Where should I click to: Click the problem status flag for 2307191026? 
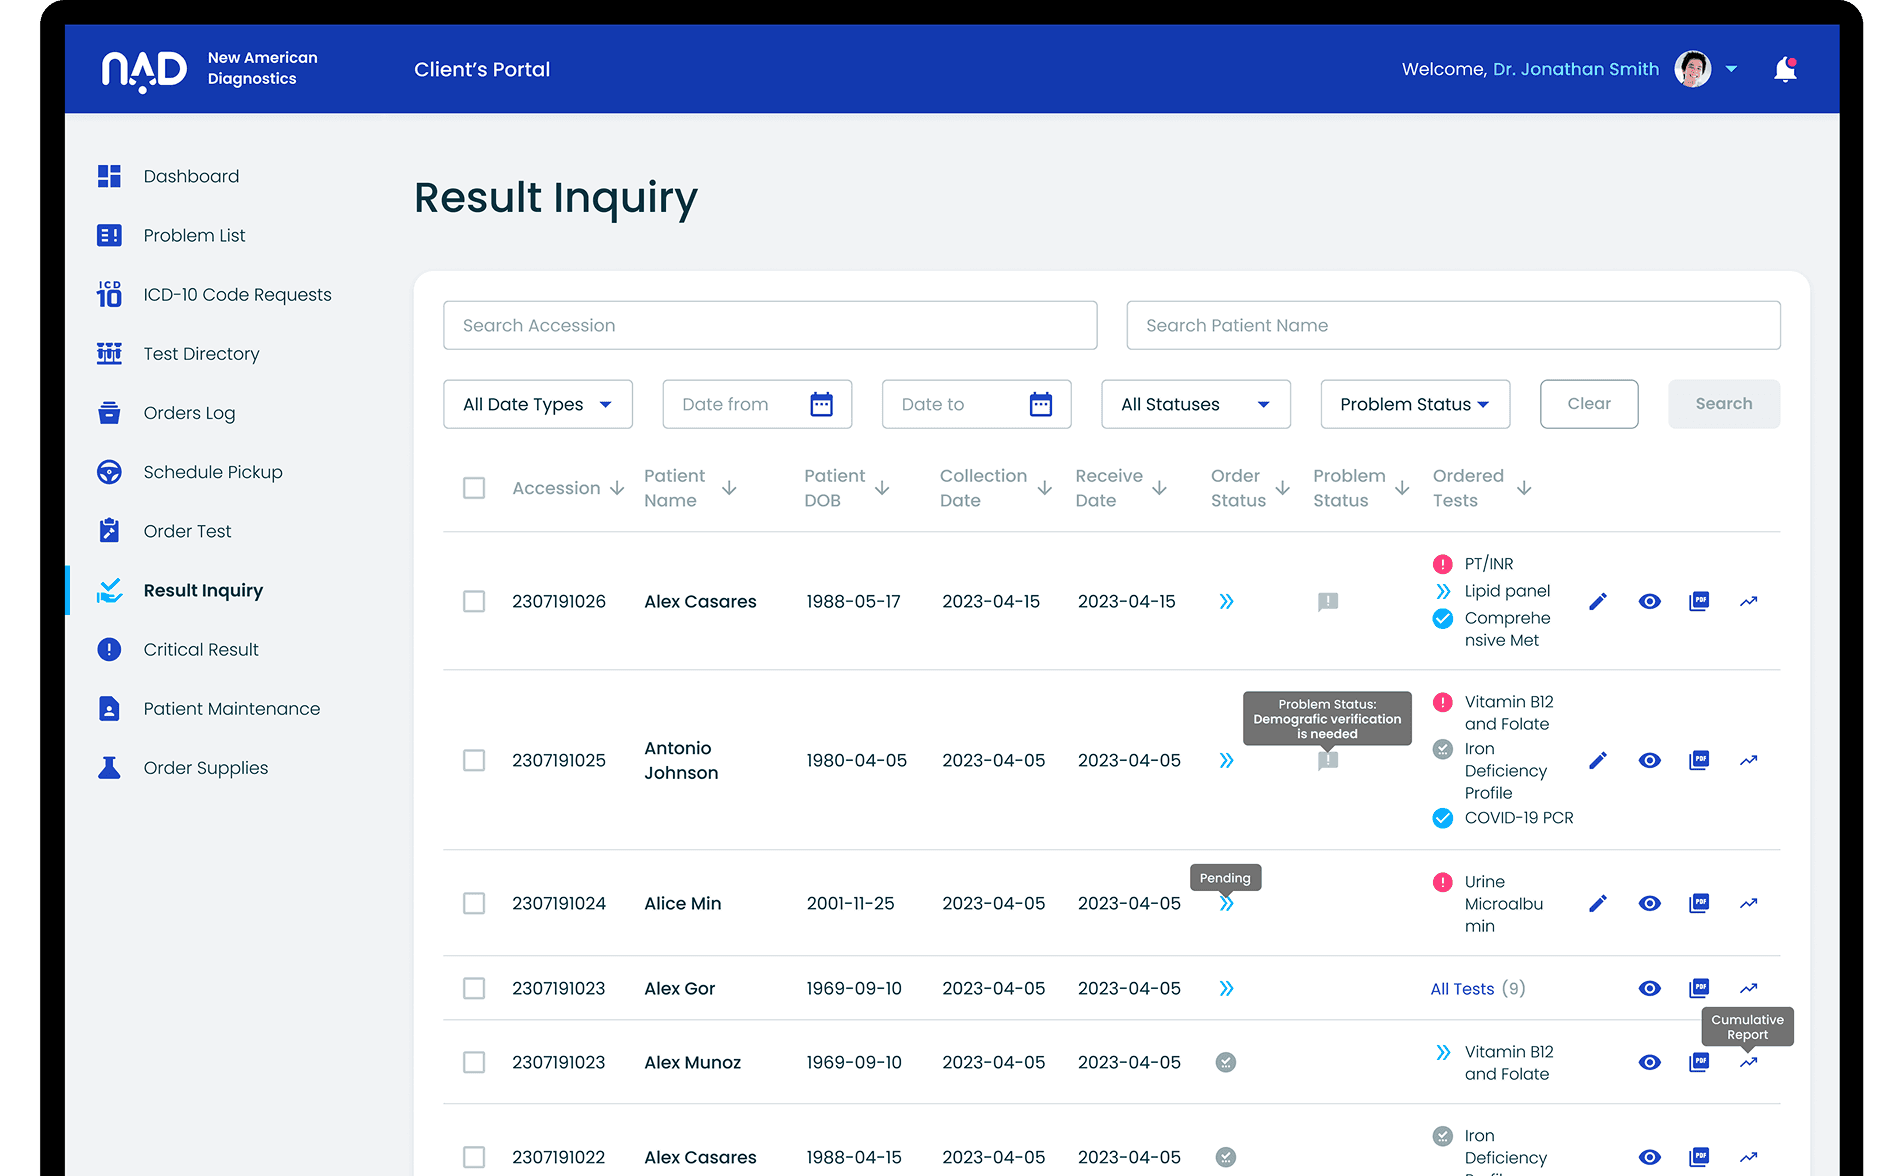[x=1328, y=601]
